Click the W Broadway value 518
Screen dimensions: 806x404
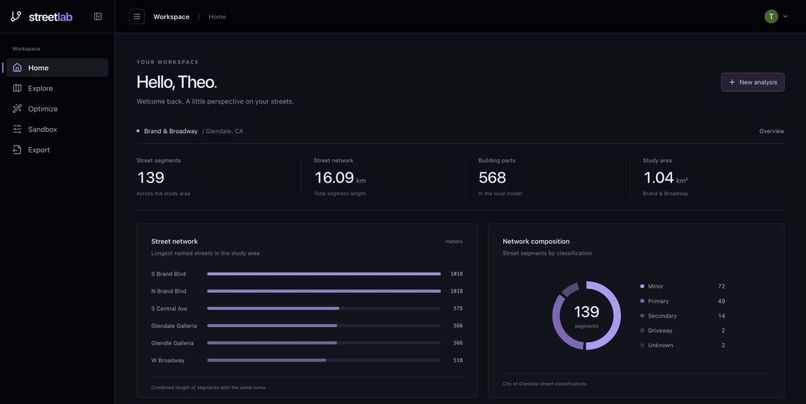pos(457,360)
